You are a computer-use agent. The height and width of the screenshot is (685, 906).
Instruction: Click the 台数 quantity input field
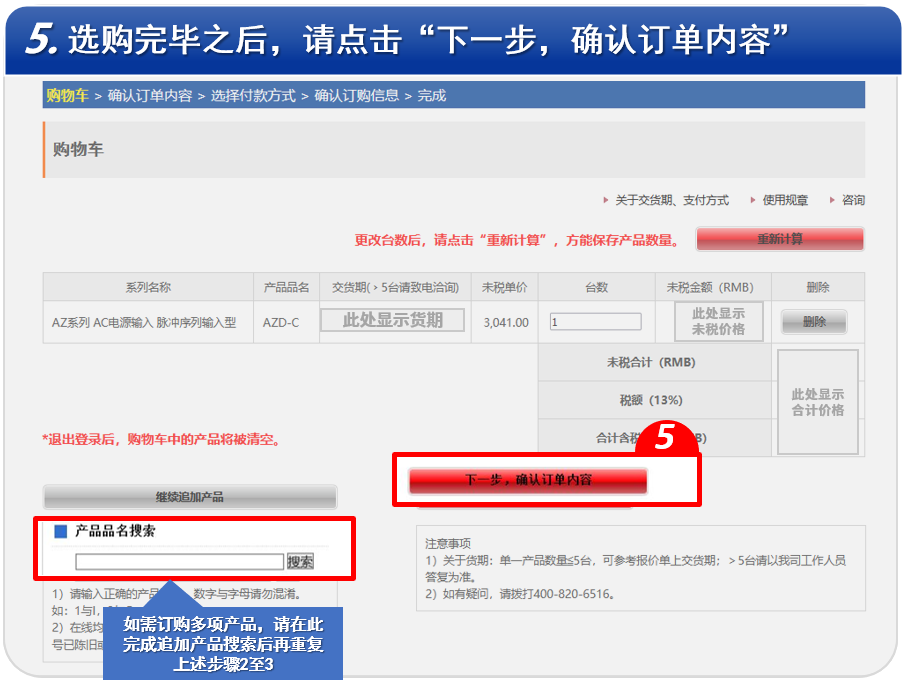click(595, 322)
